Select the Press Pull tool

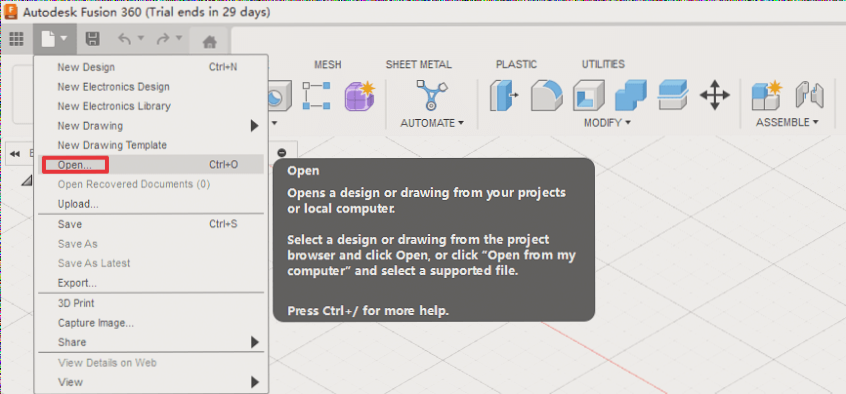[x=503, y=96]
